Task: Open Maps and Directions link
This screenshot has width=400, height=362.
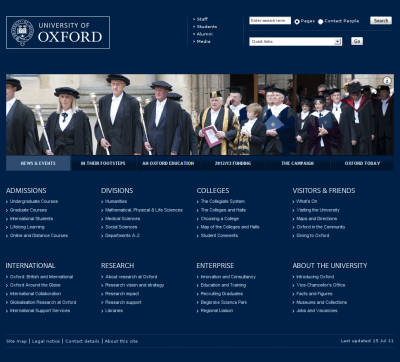Action: 317,219
